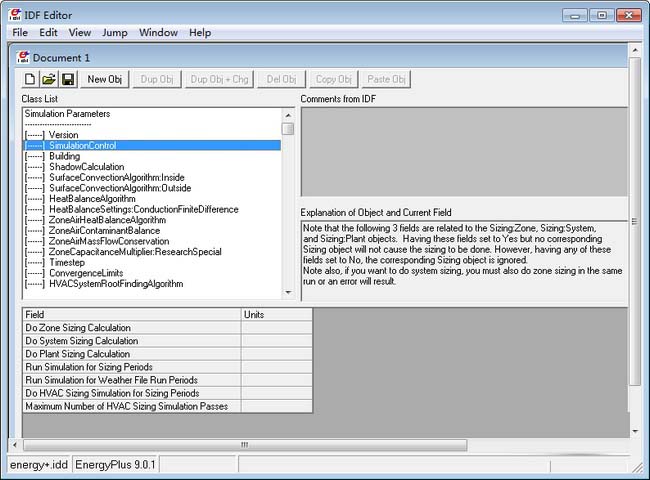
Task: Select Building in the class list
Action: pos(64,156)
